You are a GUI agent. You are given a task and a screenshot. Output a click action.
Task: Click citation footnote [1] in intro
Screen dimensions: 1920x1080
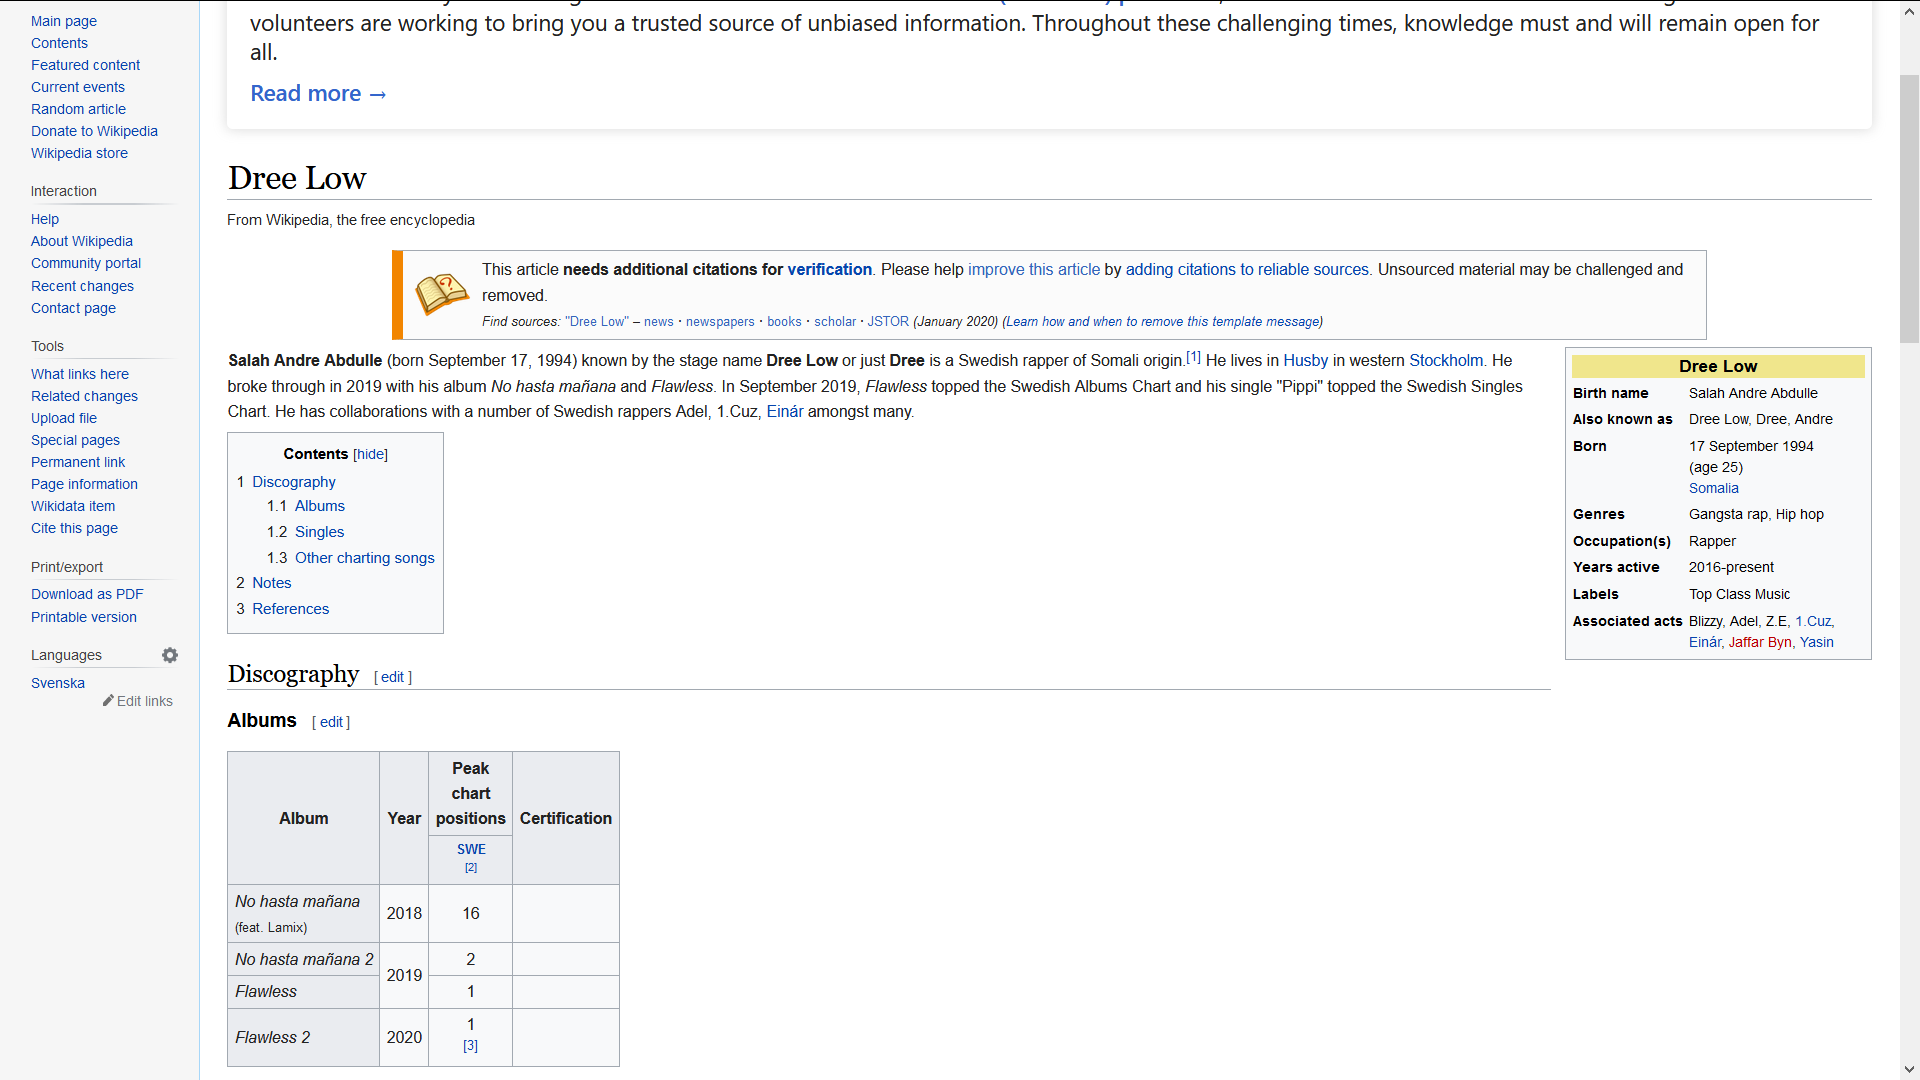1193,357
